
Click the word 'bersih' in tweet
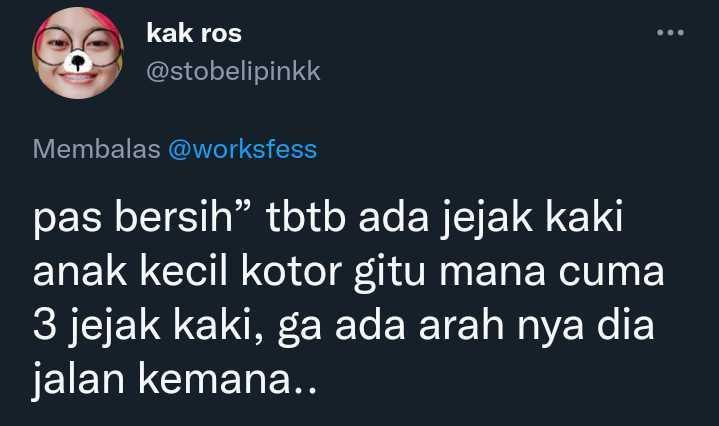(x=175, y=216)
